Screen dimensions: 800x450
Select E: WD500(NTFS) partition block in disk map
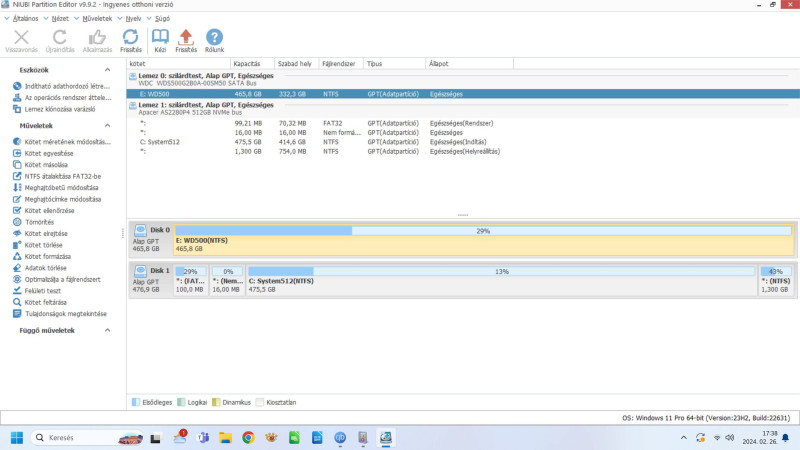[484, 239]
